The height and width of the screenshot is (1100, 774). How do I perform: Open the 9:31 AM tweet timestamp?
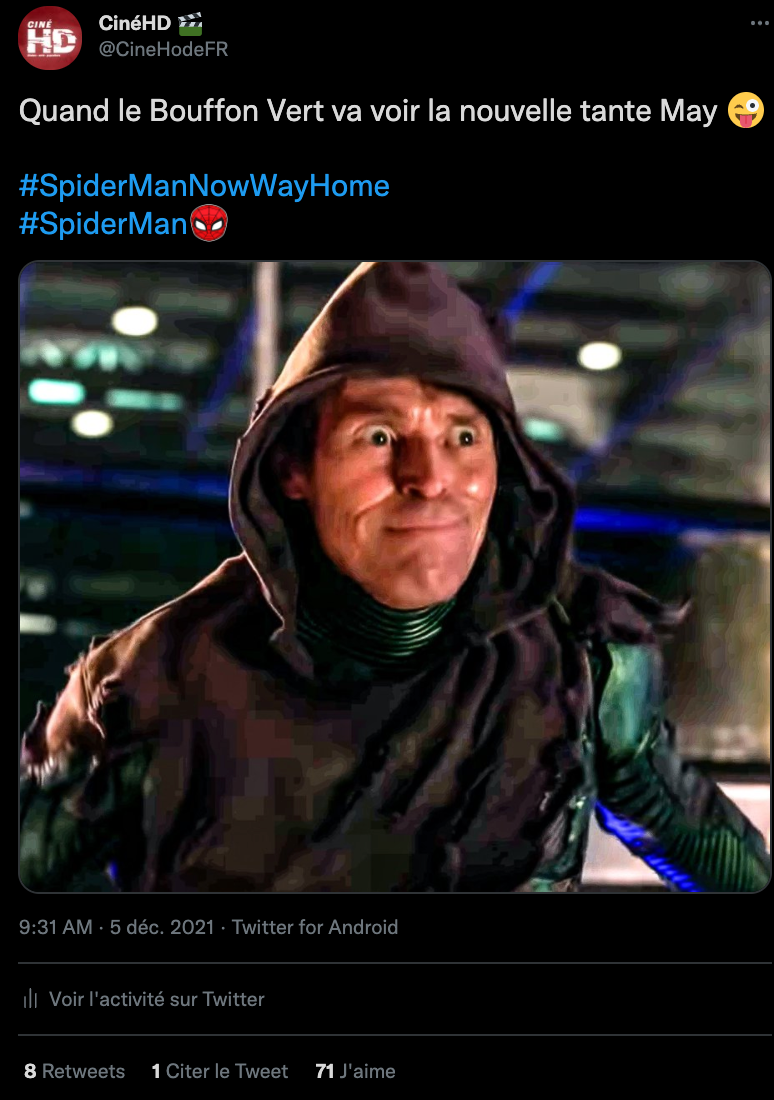[x=55, y=927]
